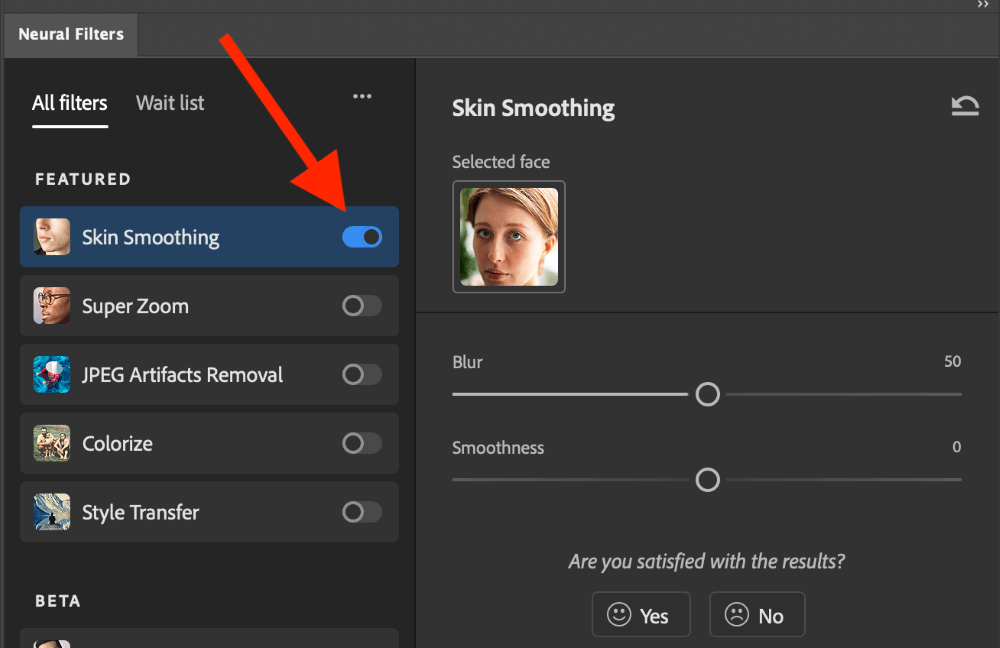The image size is (1000, 648).
Task: Collapse panel using double-arrow icon
Action: [x=982, y=5]
